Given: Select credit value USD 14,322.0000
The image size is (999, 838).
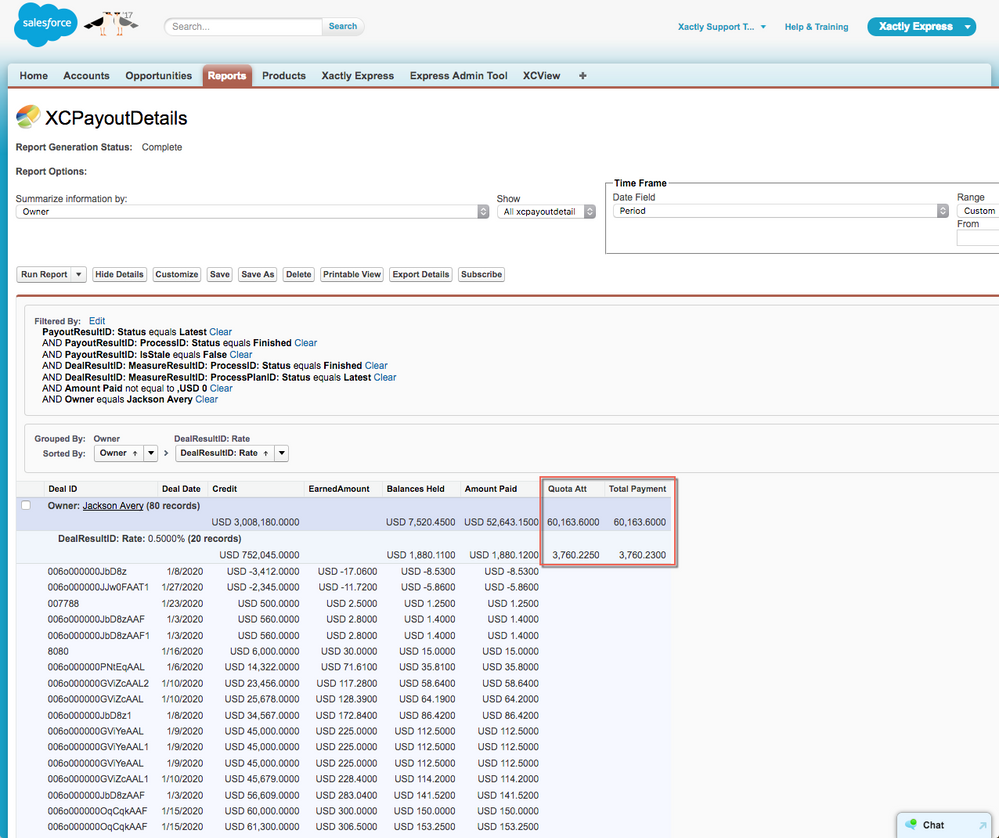Looking at the screenshot, I should (x=262, y=667).
